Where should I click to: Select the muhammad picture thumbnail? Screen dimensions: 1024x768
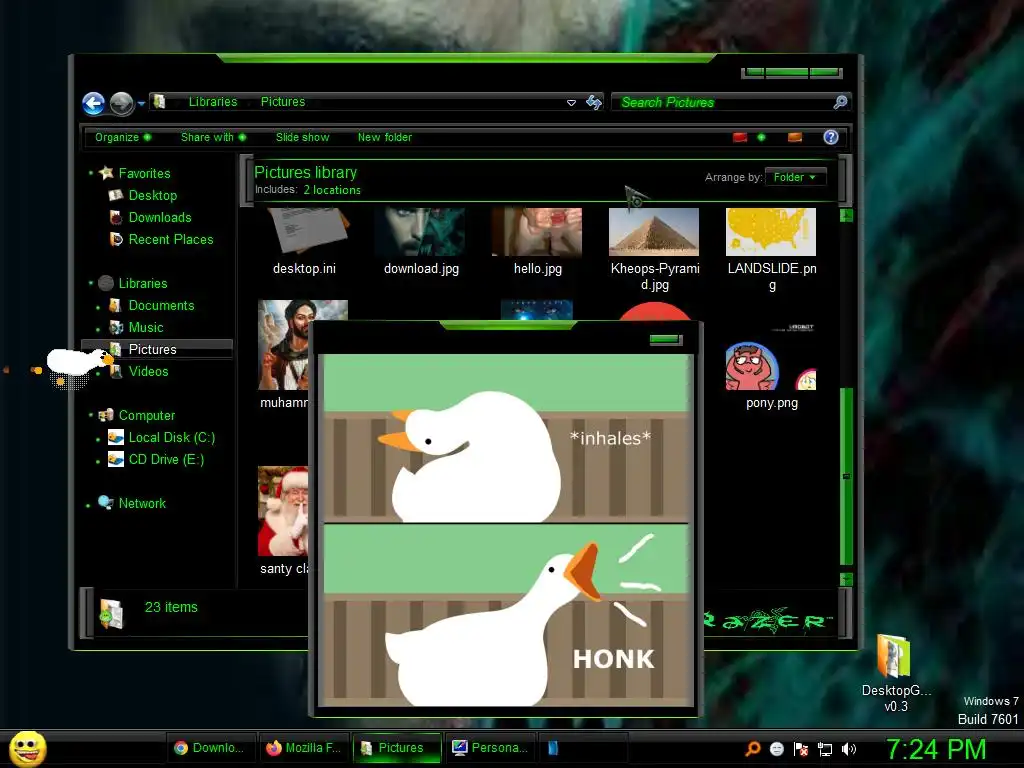click(284, 345)
